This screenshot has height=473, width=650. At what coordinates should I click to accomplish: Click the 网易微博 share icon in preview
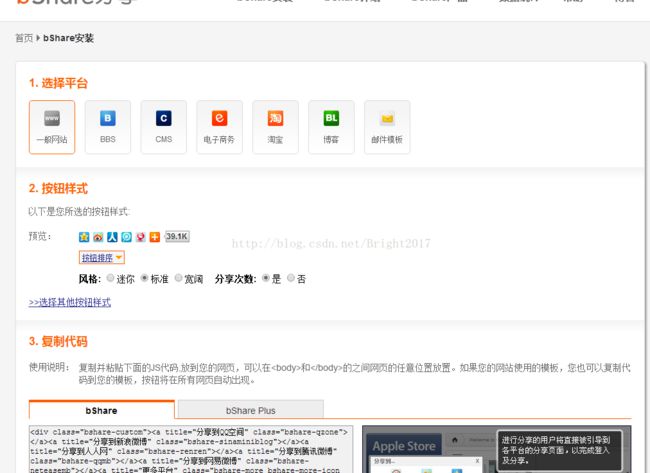[x=141, y=237]
